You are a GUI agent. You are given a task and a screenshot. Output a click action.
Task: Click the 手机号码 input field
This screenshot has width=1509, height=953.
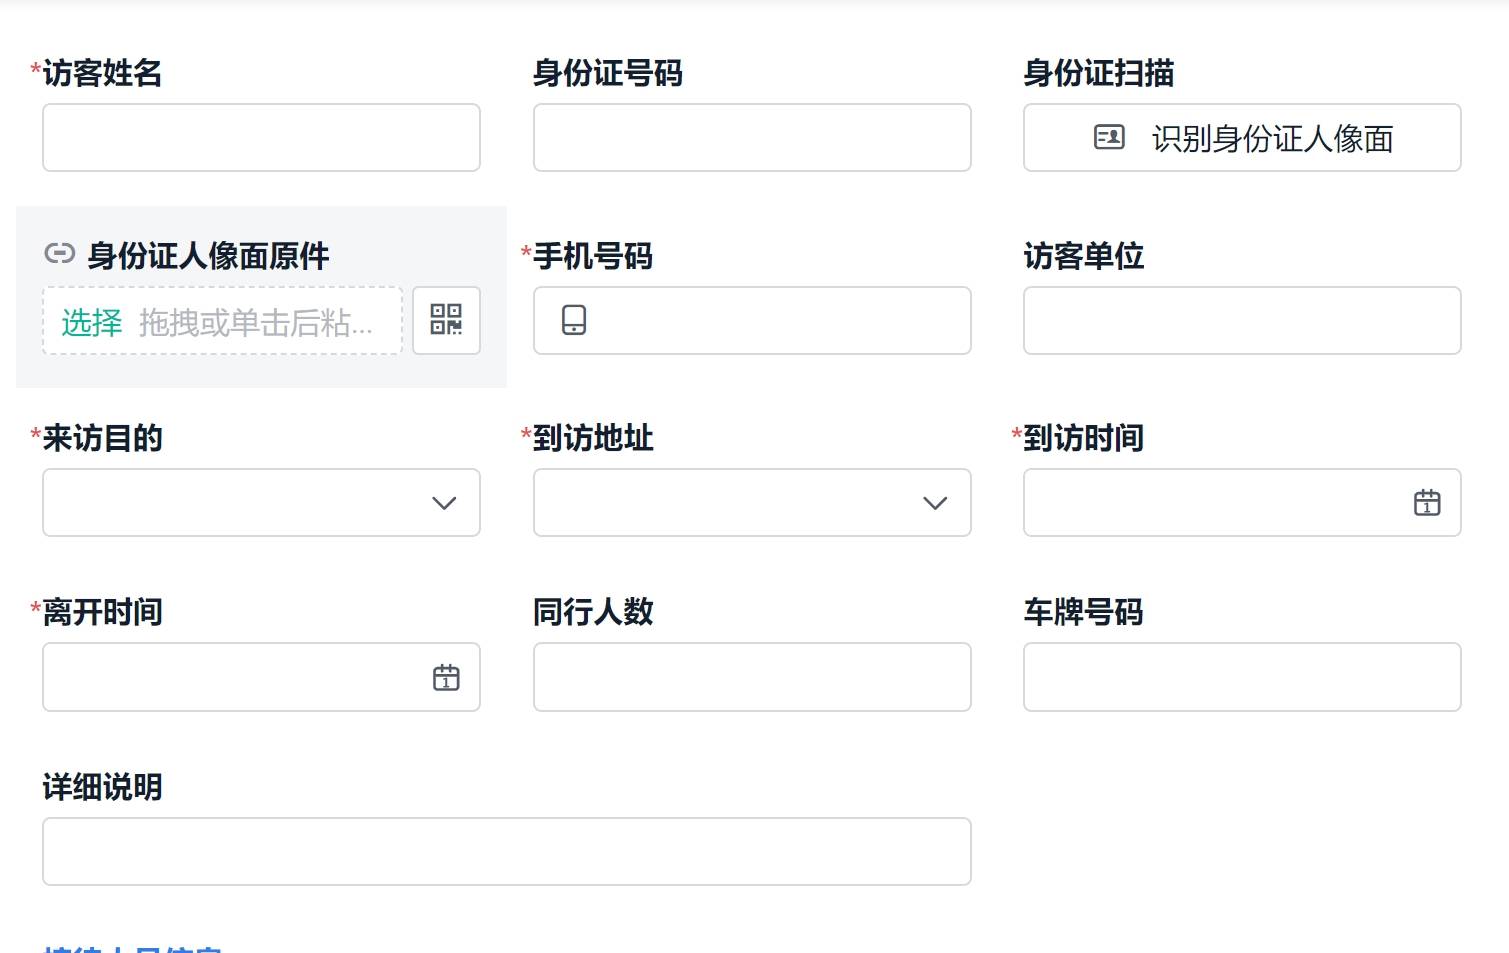(x=752, y=320)
